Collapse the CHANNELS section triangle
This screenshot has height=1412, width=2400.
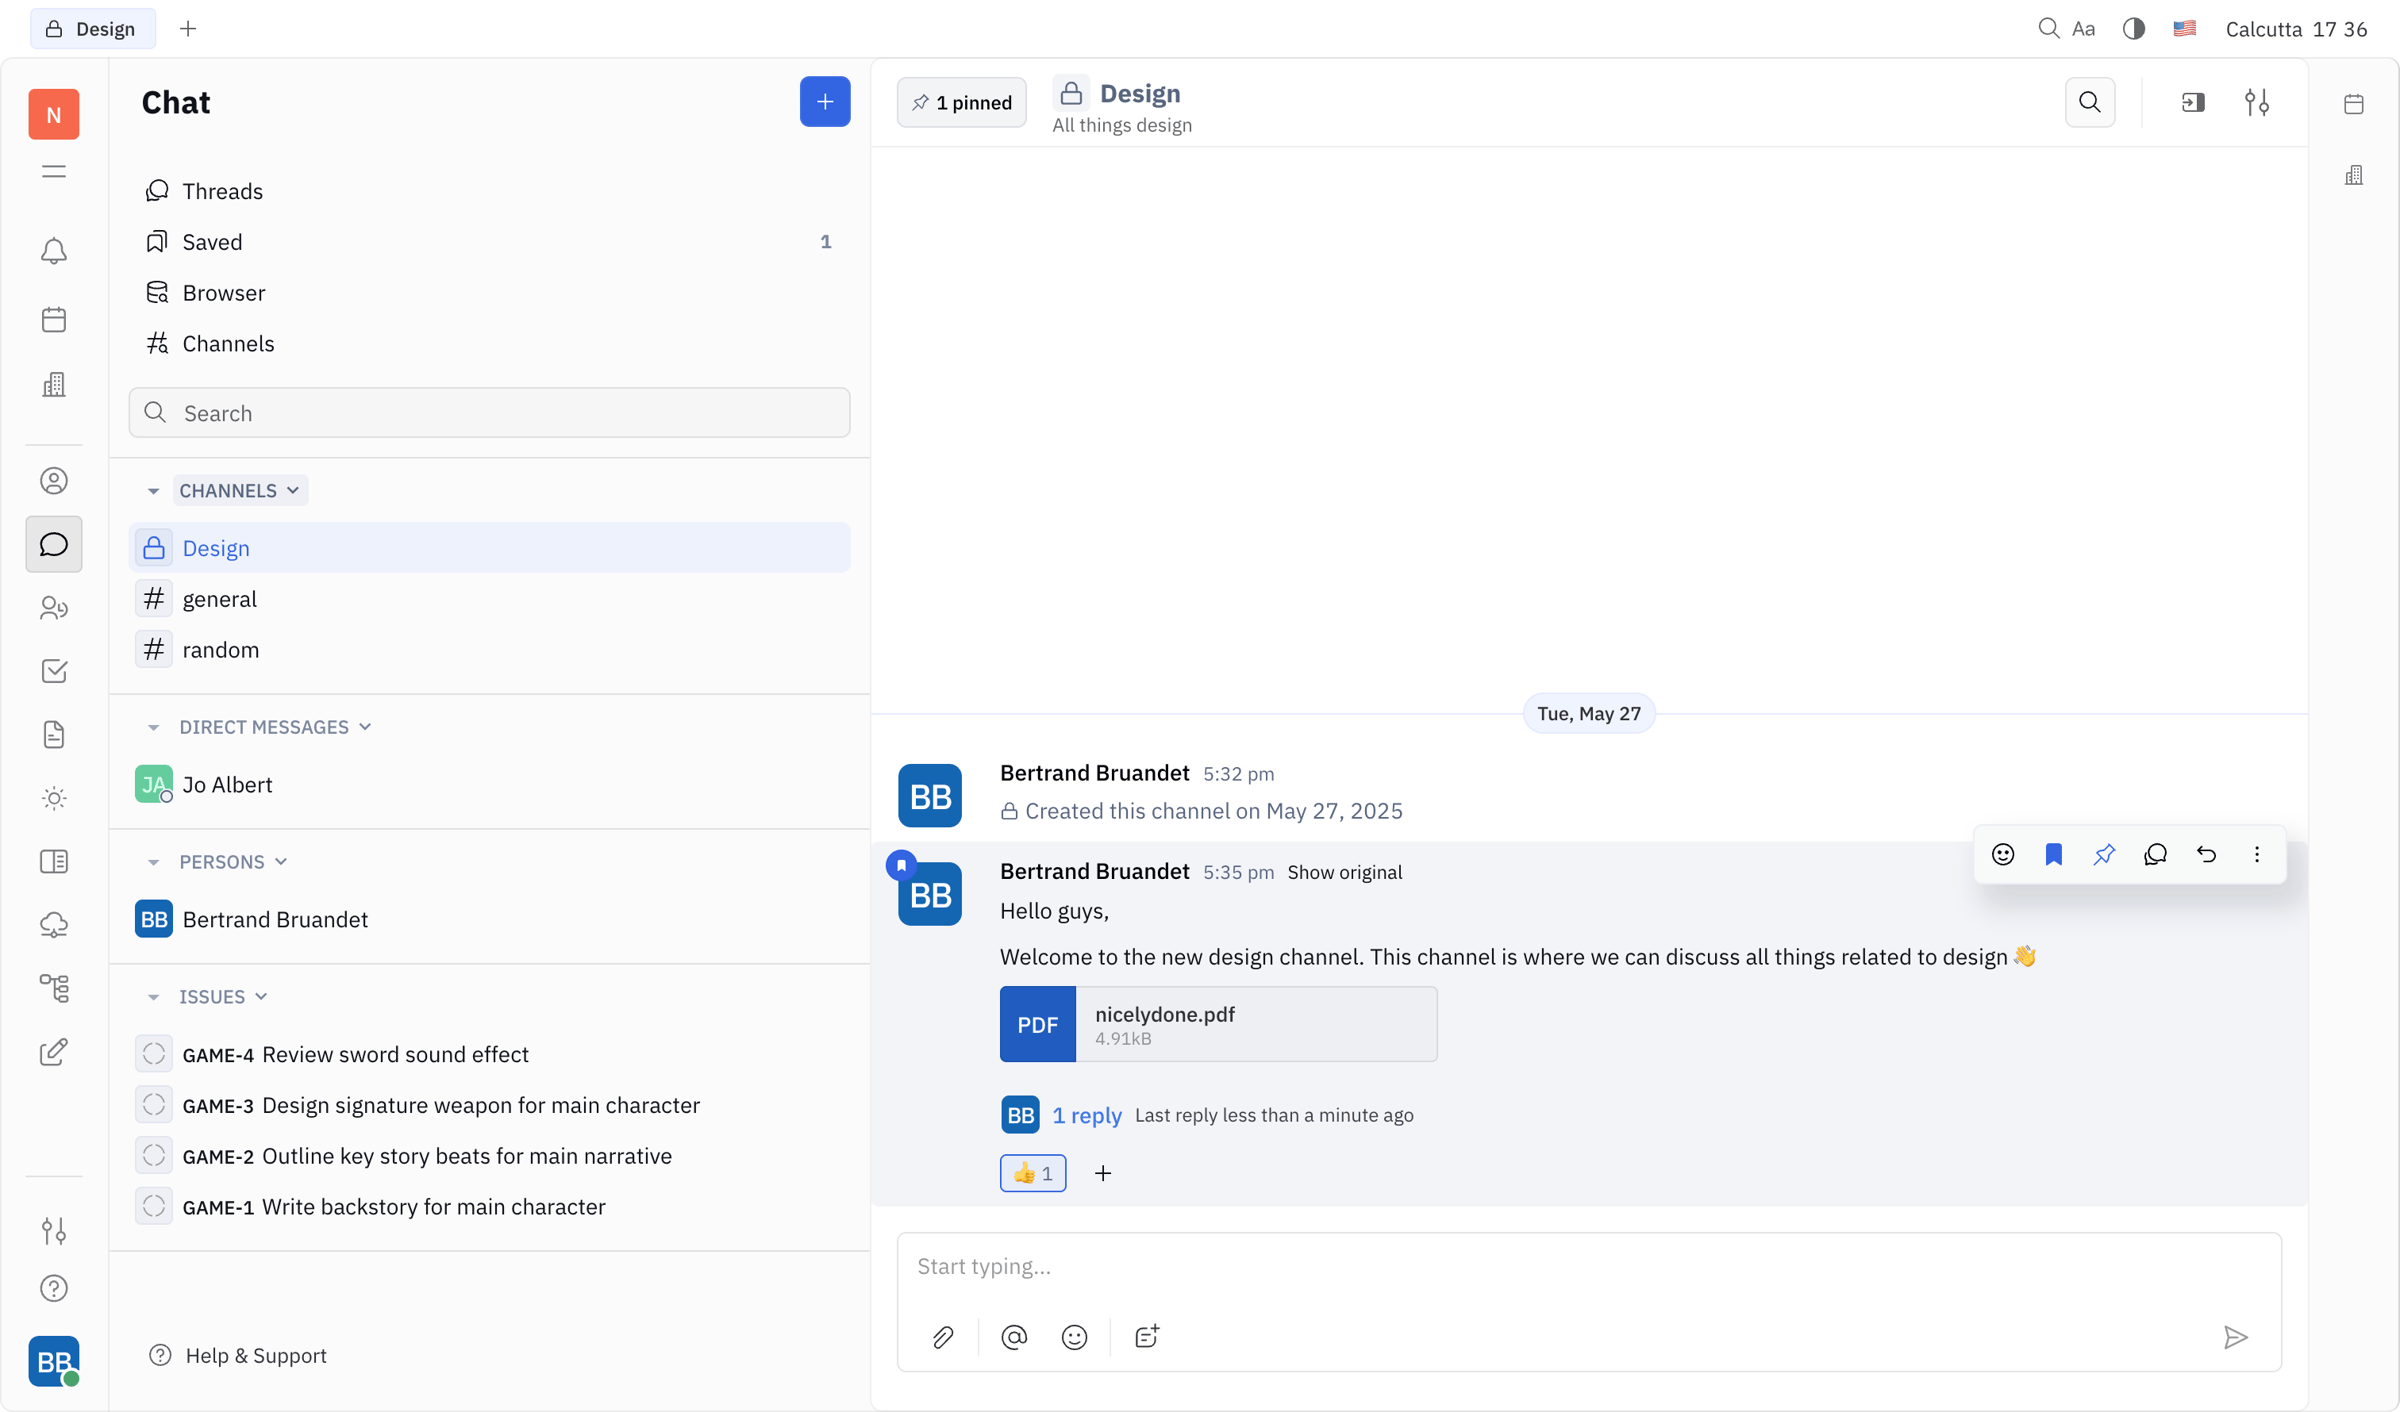pos(153,491)
